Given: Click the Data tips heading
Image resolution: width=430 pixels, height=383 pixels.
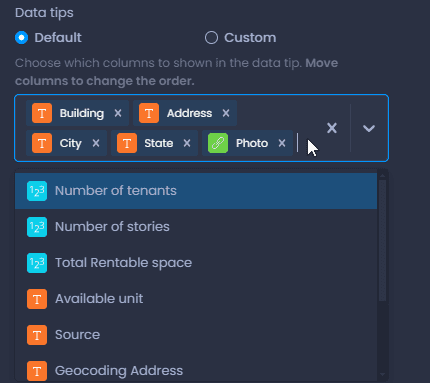Looking at the screenshot, I should 44,13.
